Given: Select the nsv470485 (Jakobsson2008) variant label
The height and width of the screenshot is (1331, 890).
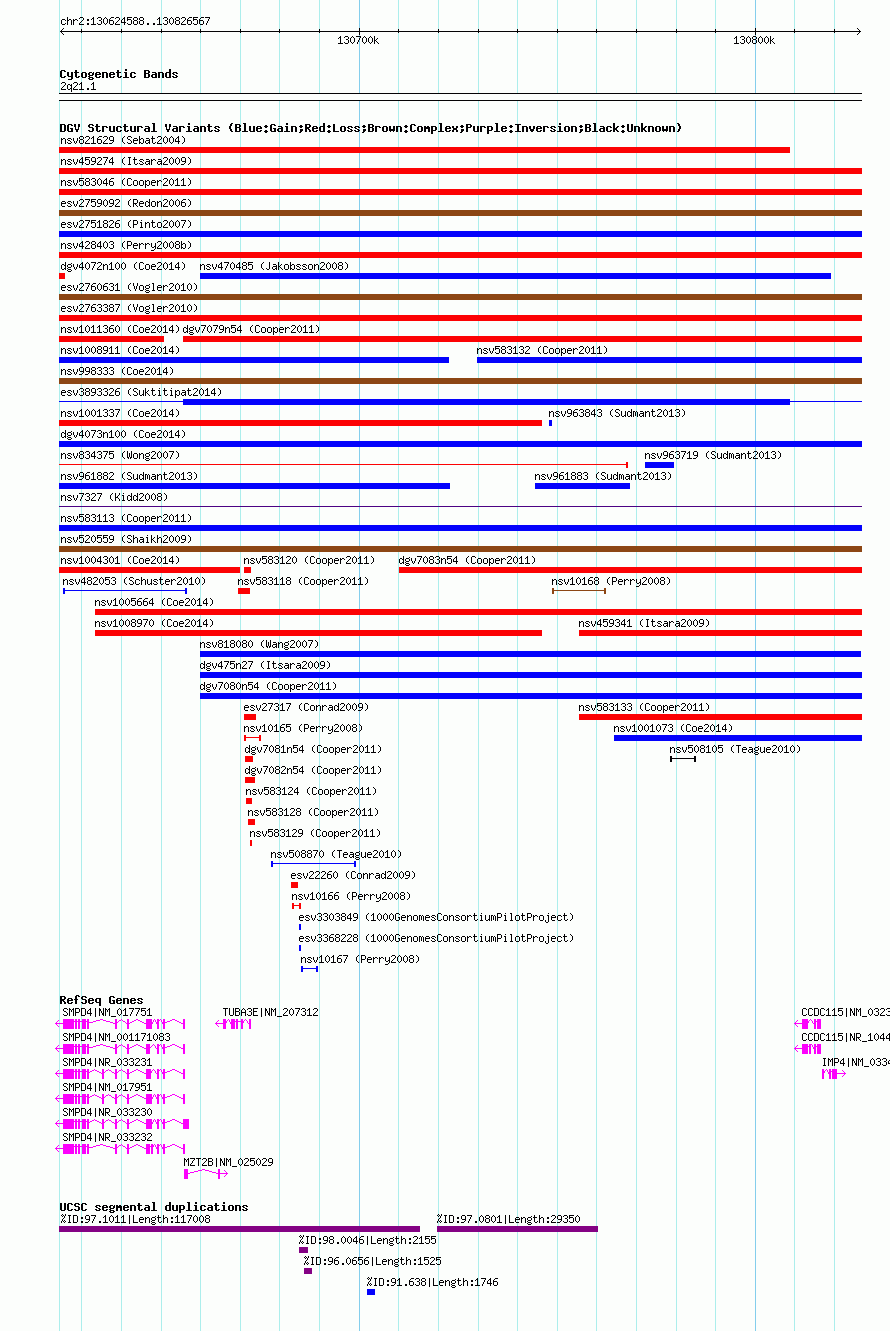Looking at the screenshot, I should pyautogui.click(x=274, y=266).
